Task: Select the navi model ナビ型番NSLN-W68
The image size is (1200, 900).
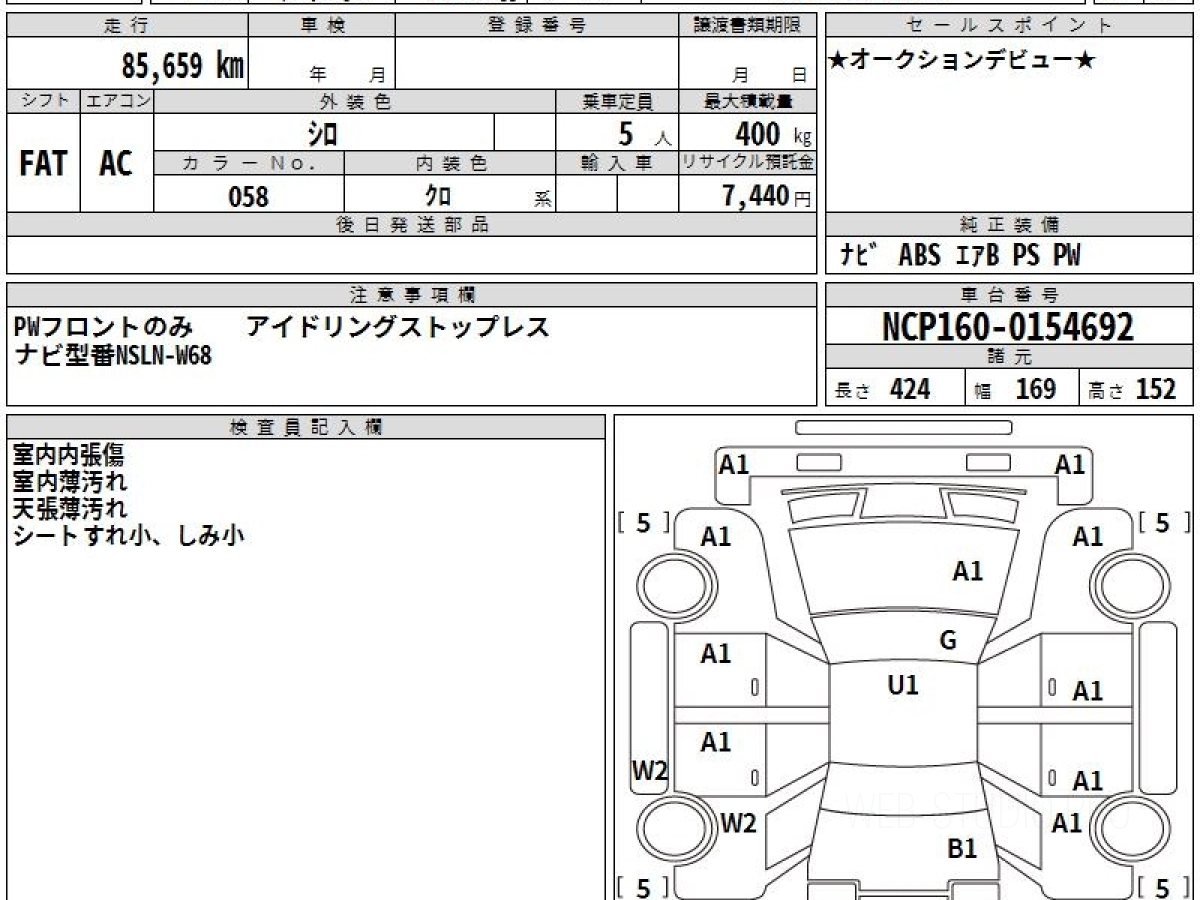Action: pyautogui.click(x=113, y=355)
